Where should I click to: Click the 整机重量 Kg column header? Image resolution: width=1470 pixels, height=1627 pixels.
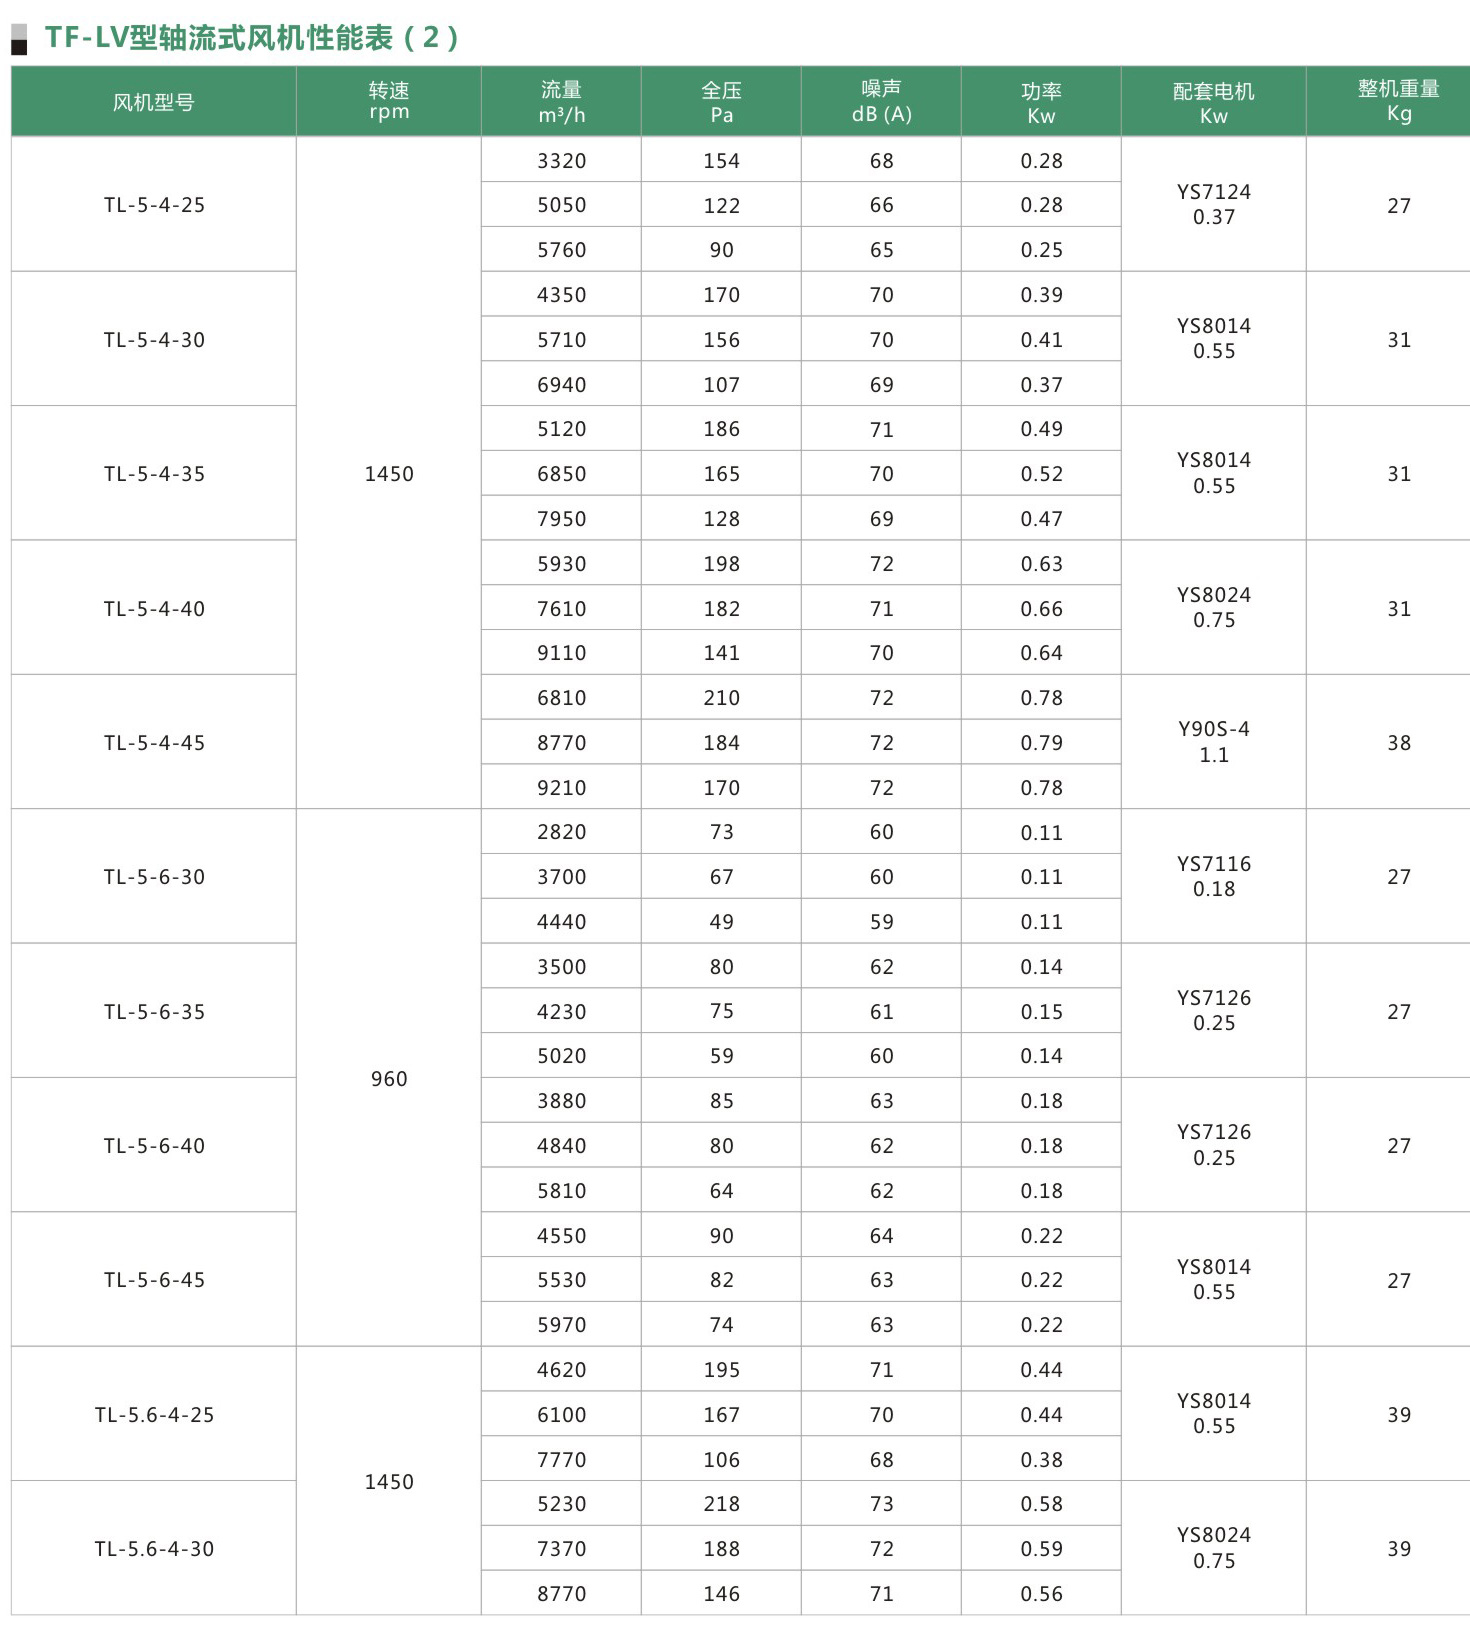pyautogui.click(x=1398, y=102)
